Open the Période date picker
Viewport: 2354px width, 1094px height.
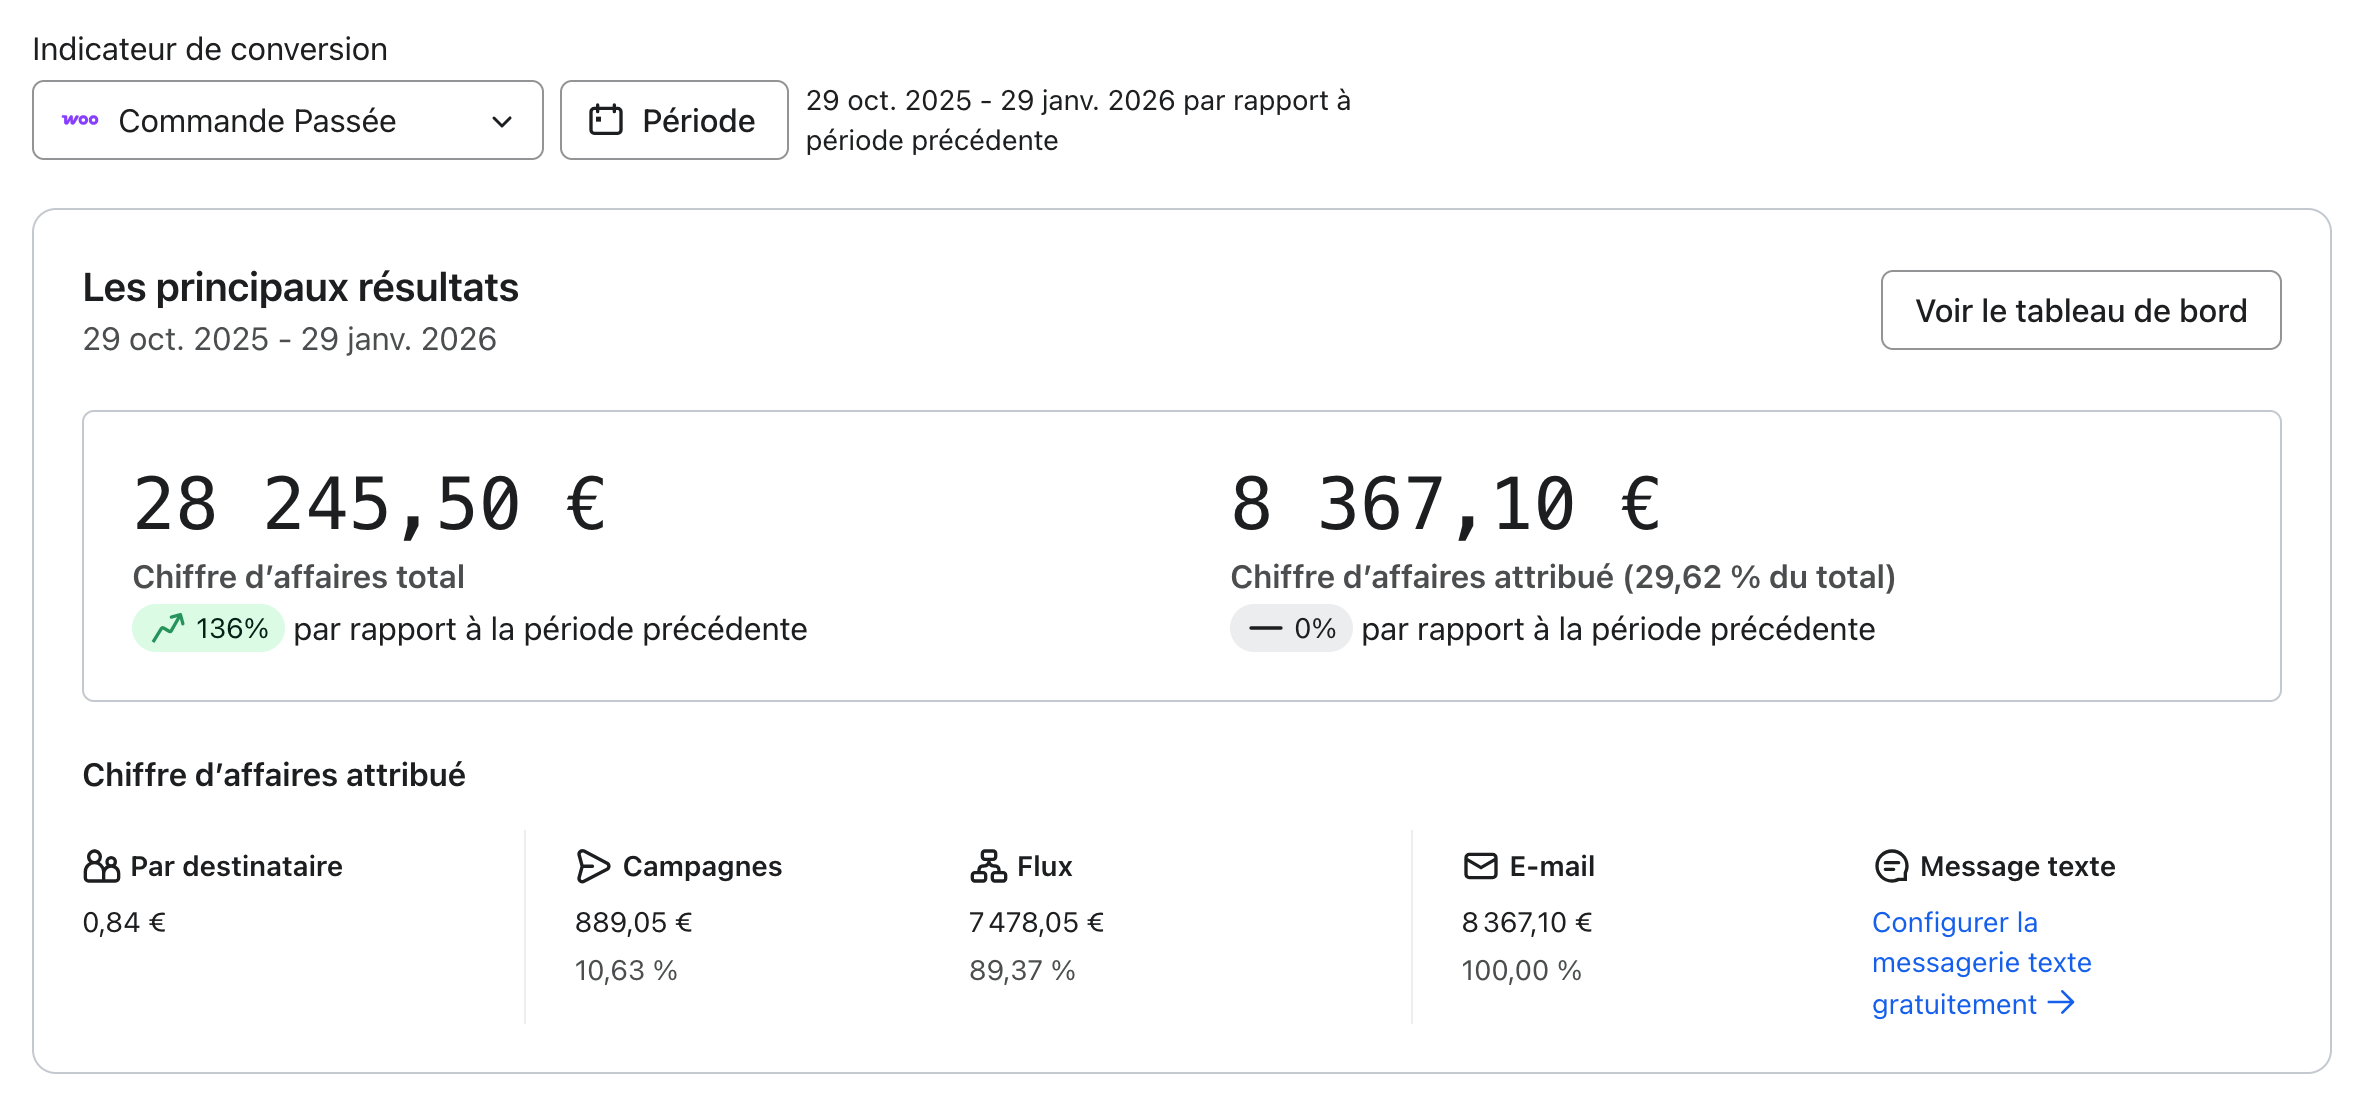tap(674, 120)
